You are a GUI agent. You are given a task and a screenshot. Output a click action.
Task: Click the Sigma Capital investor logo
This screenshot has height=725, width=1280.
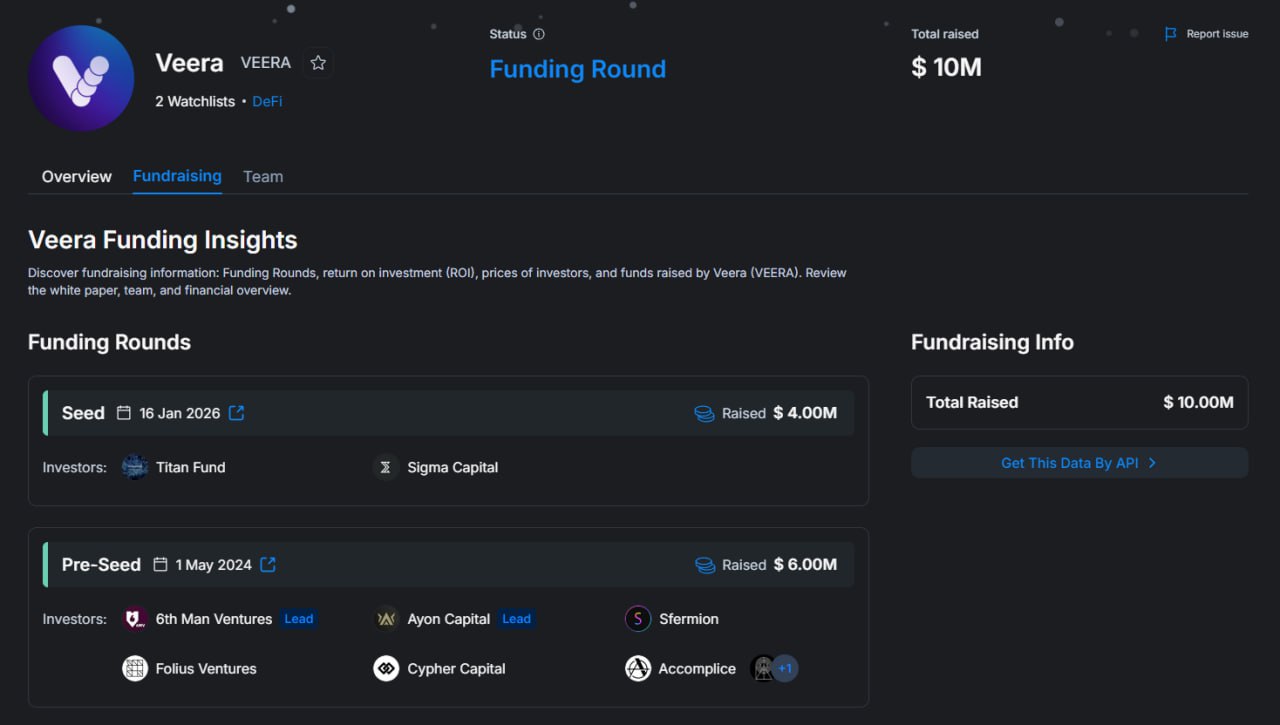coord(386,467)
